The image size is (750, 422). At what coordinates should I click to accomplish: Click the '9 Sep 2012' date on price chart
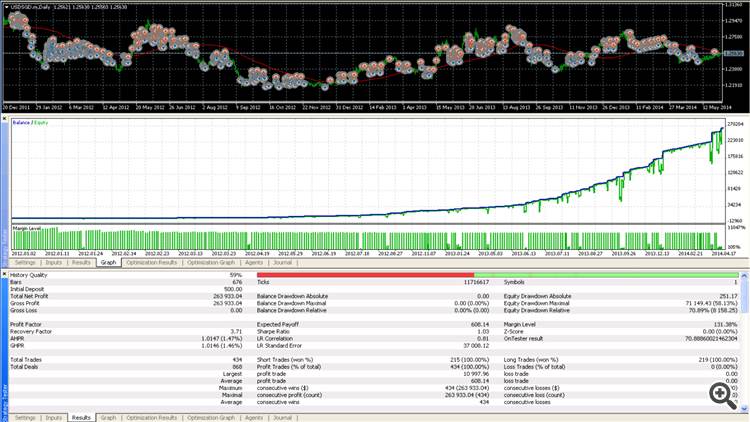248,108
